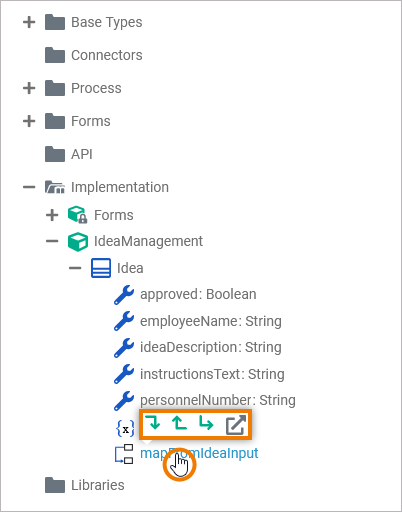The width and height of the screenshot is (402, 512).
Task: Click the green up-left arrow quick-action icon
Action: tap(179, 422)
